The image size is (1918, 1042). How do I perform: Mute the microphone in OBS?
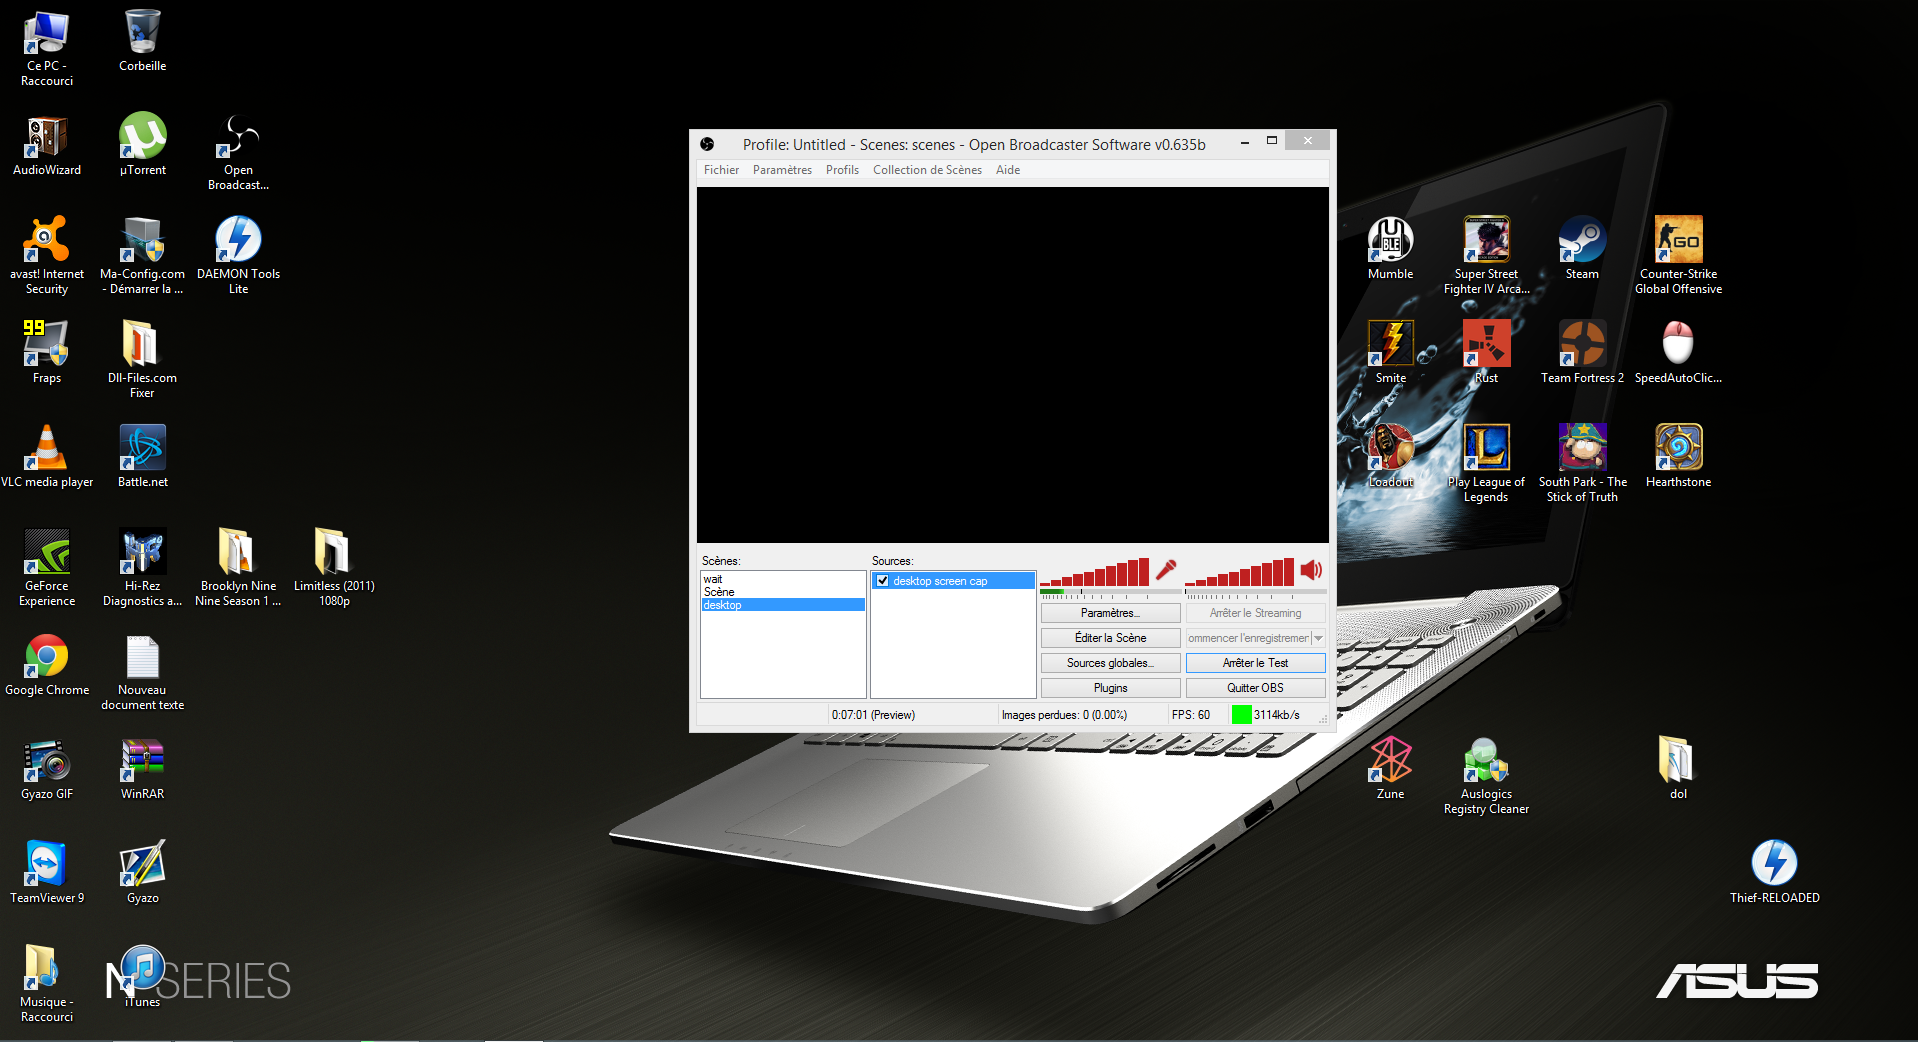(1166, 570)
